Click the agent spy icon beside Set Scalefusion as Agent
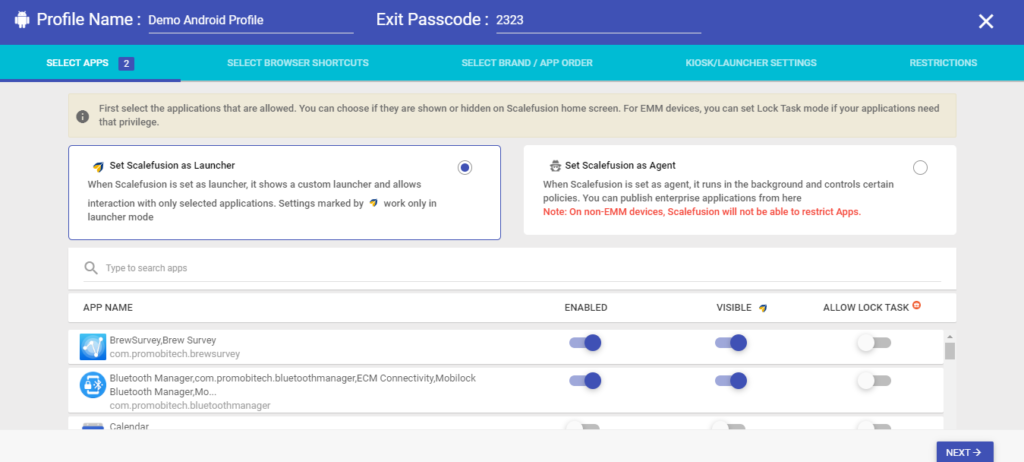 point(555,166)
